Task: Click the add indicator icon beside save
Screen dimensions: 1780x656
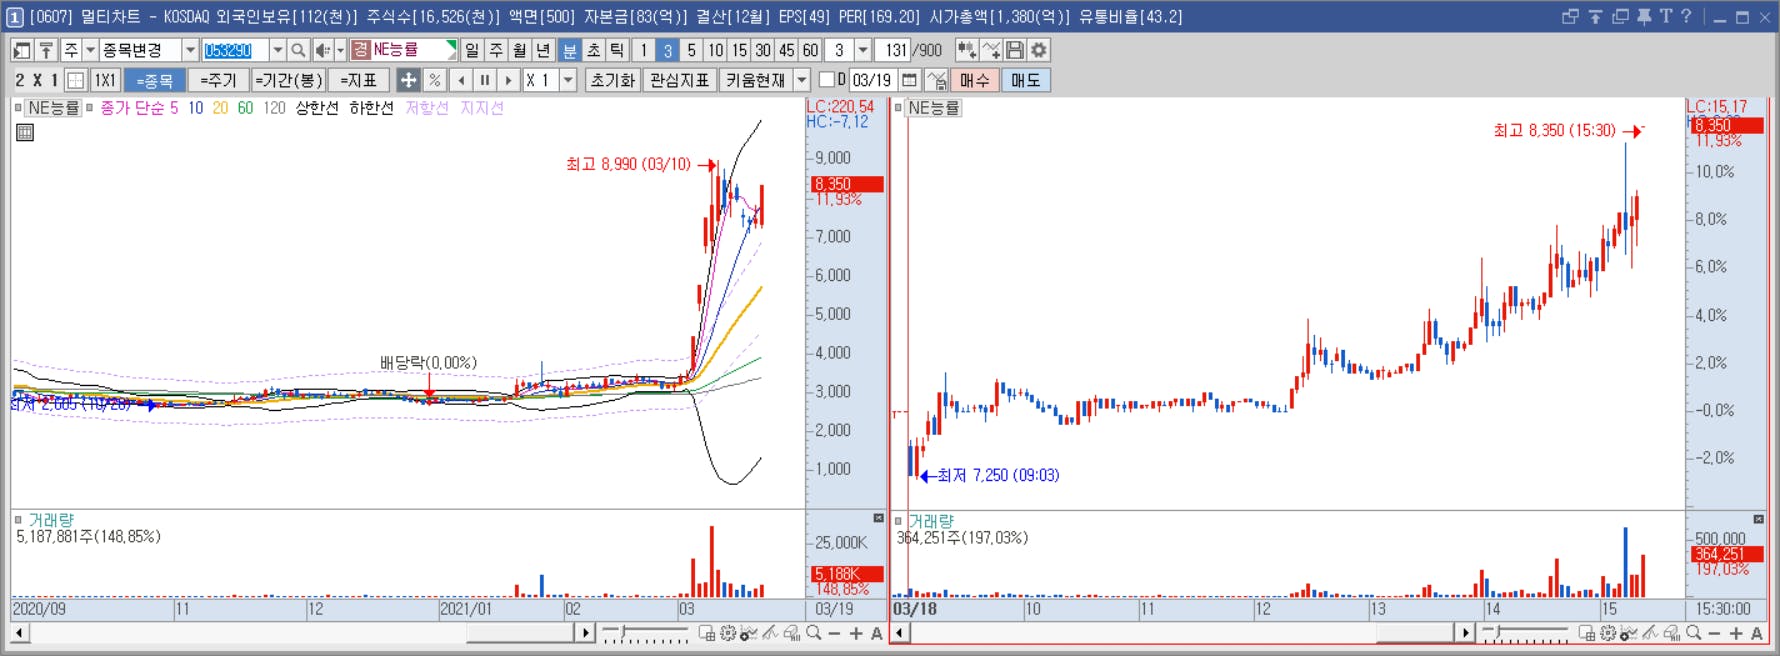Action: pos(991,50)
